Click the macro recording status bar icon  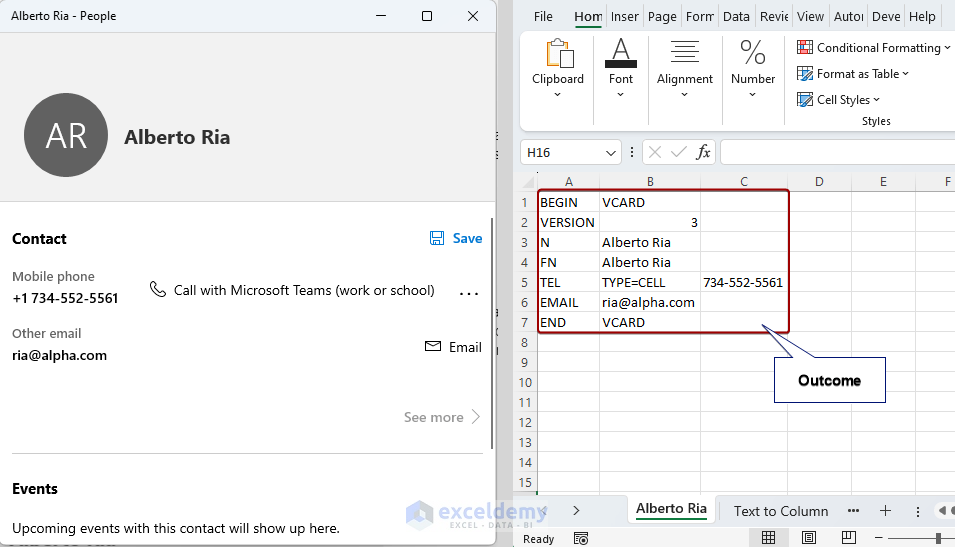tap(581, 538)
